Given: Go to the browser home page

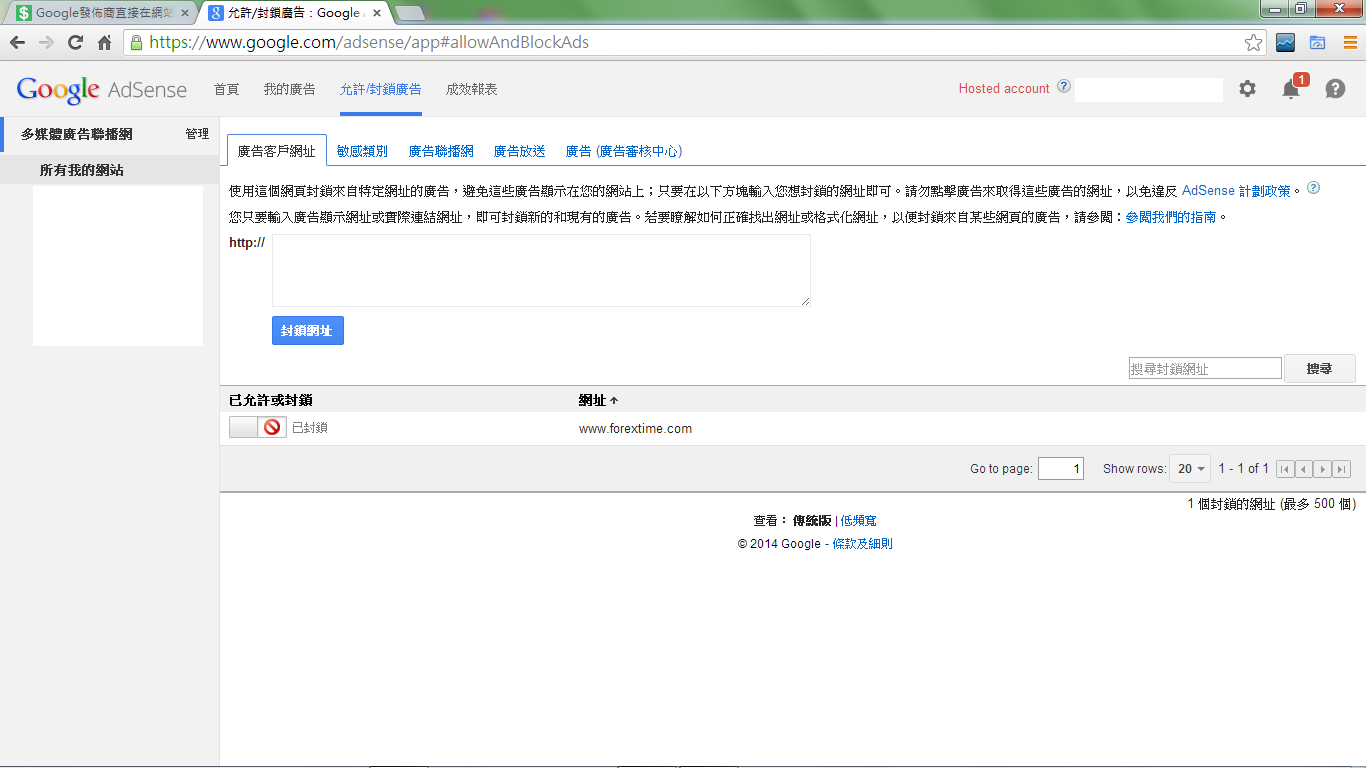Looking at the screenshot, I should click(104, 42).
